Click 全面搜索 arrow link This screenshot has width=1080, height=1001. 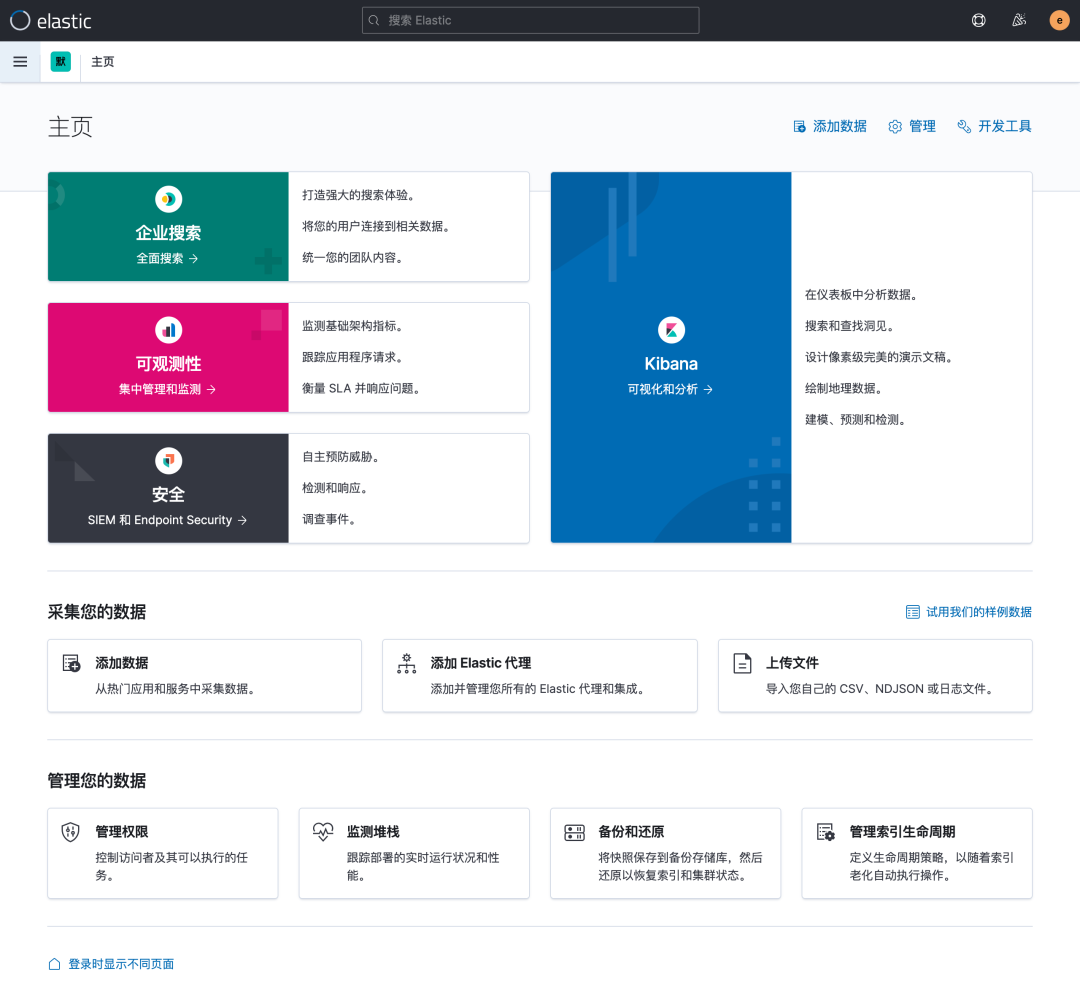(167, 258)
